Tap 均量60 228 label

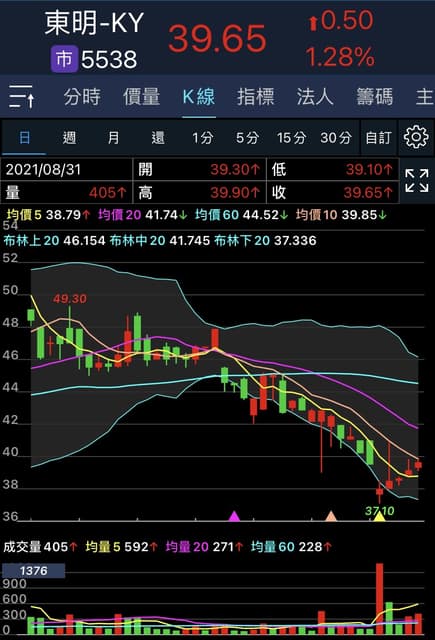(291, 547)
